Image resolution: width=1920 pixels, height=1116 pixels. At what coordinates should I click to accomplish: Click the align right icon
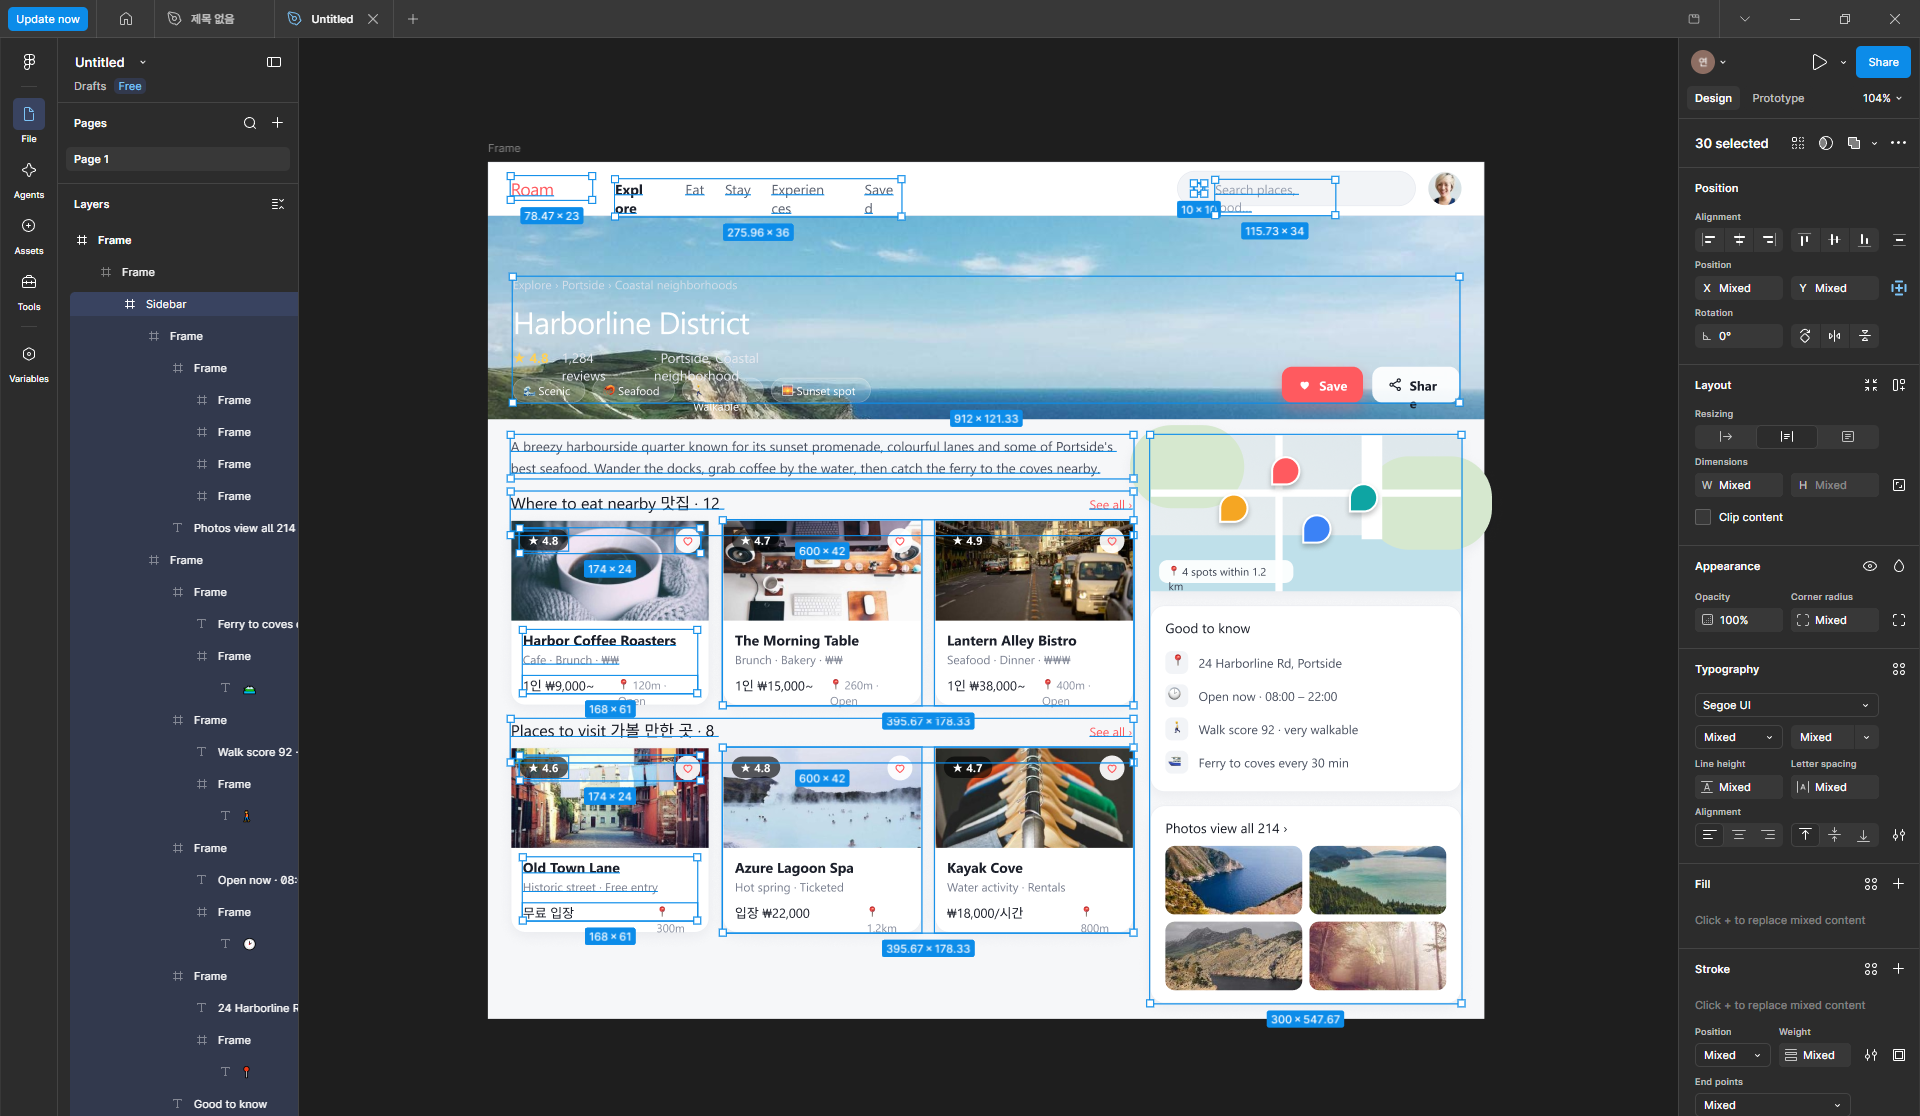coord(1769,240)
